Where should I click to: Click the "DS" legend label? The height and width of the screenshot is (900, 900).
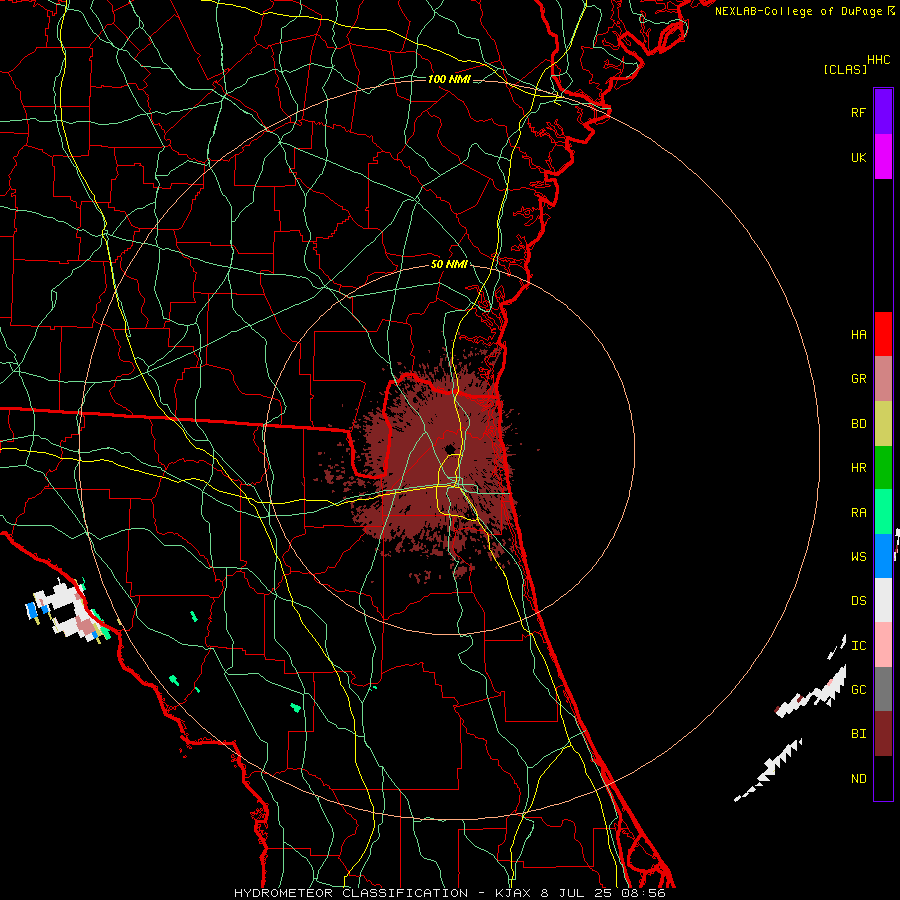point(859,601)
